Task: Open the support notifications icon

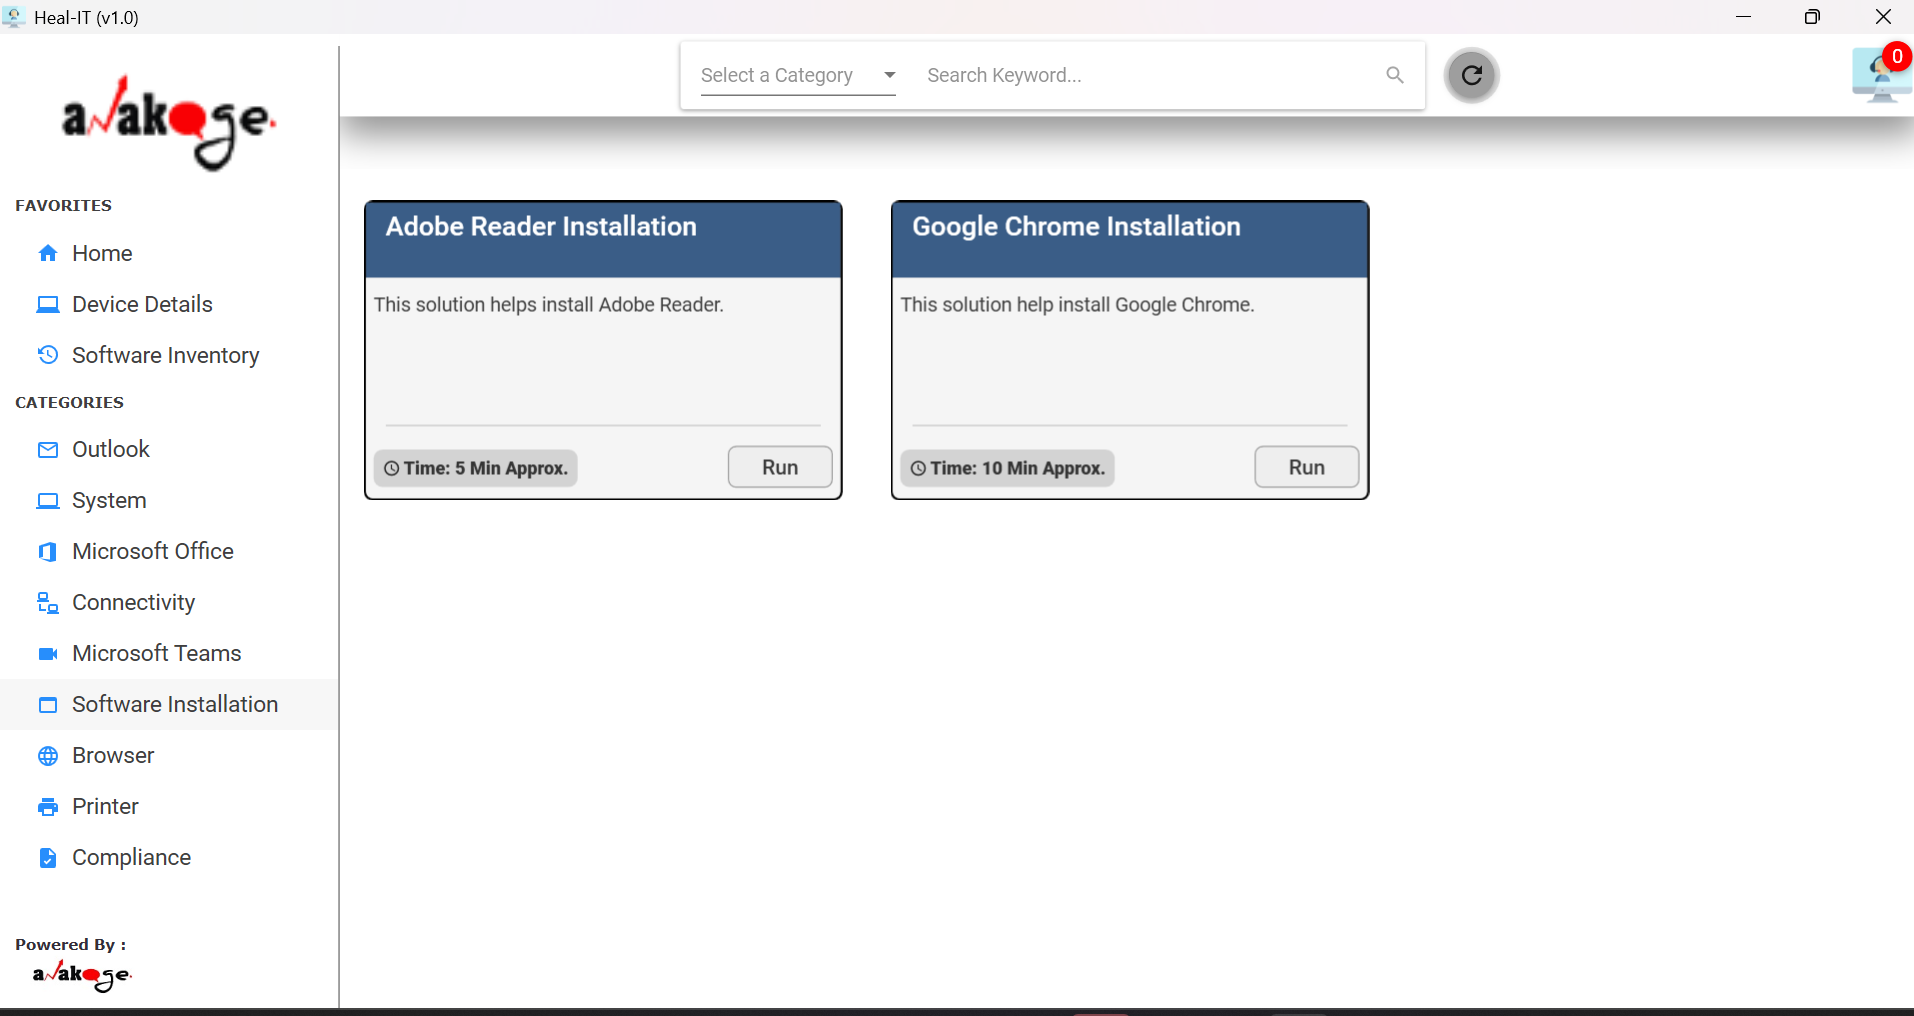Action: pos(1880,76)
